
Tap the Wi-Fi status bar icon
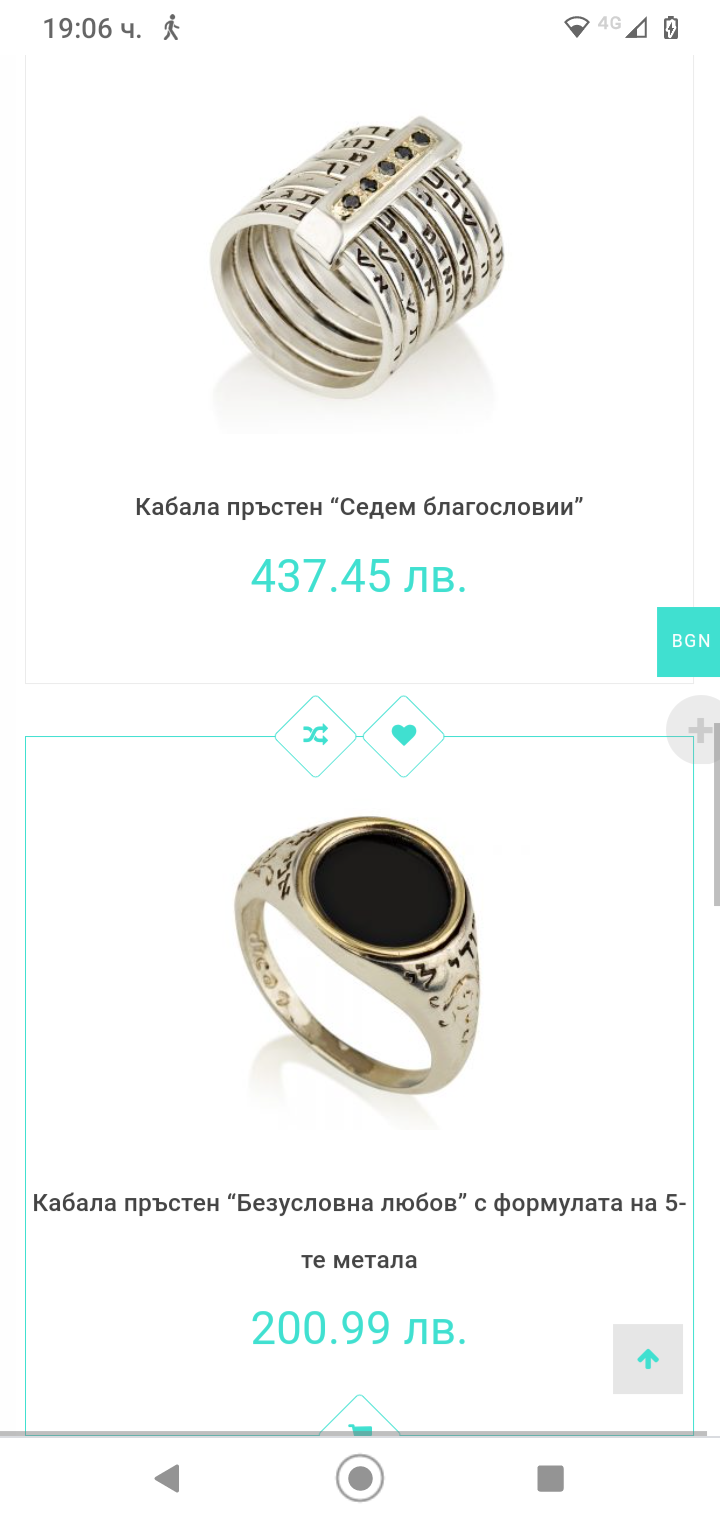tap(577, 28)
